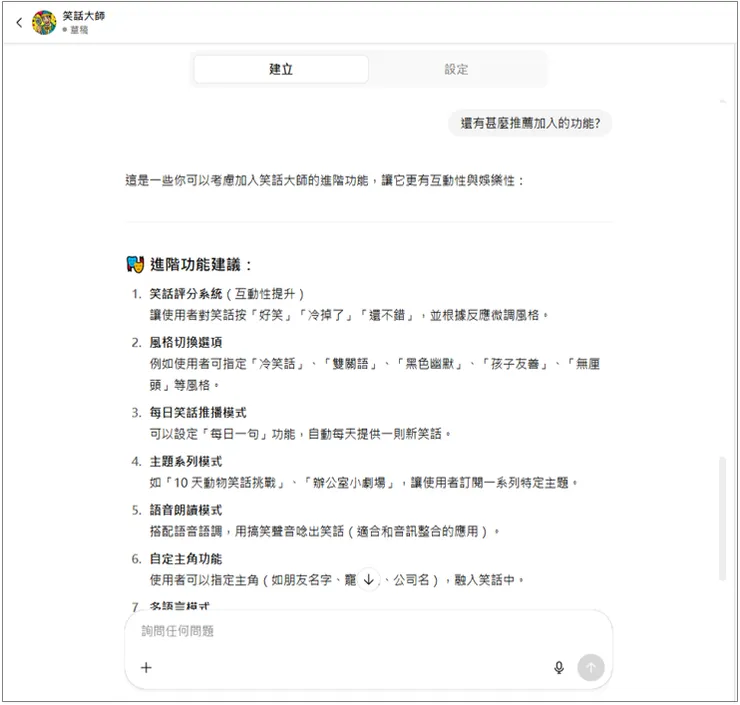Switch to the 建立 tab

[x=281, y=69]
